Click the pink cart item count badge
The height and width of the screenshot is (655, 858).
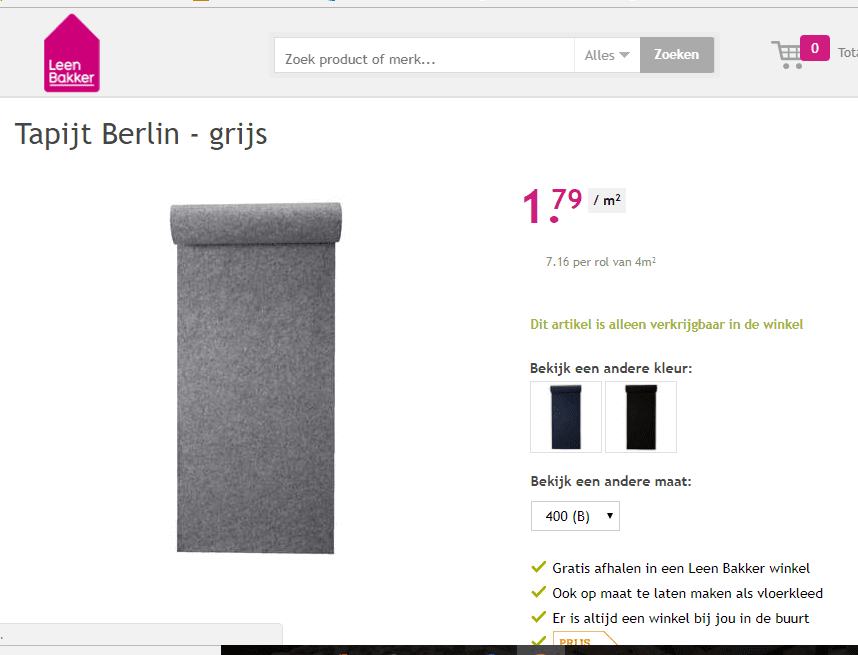click(814, 48)
